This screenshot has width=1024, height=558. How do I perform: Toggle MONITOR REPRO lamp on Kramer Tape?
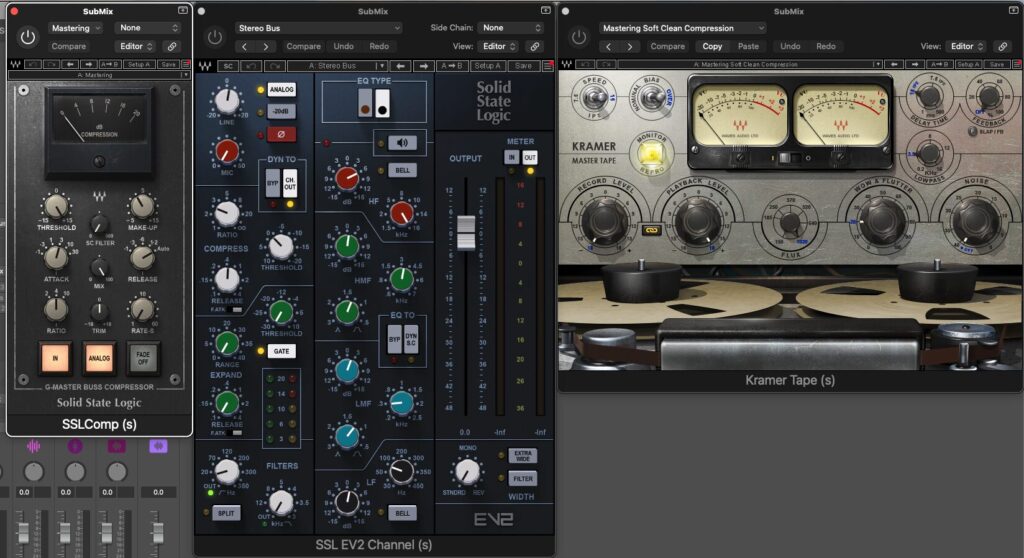point(650,154)
